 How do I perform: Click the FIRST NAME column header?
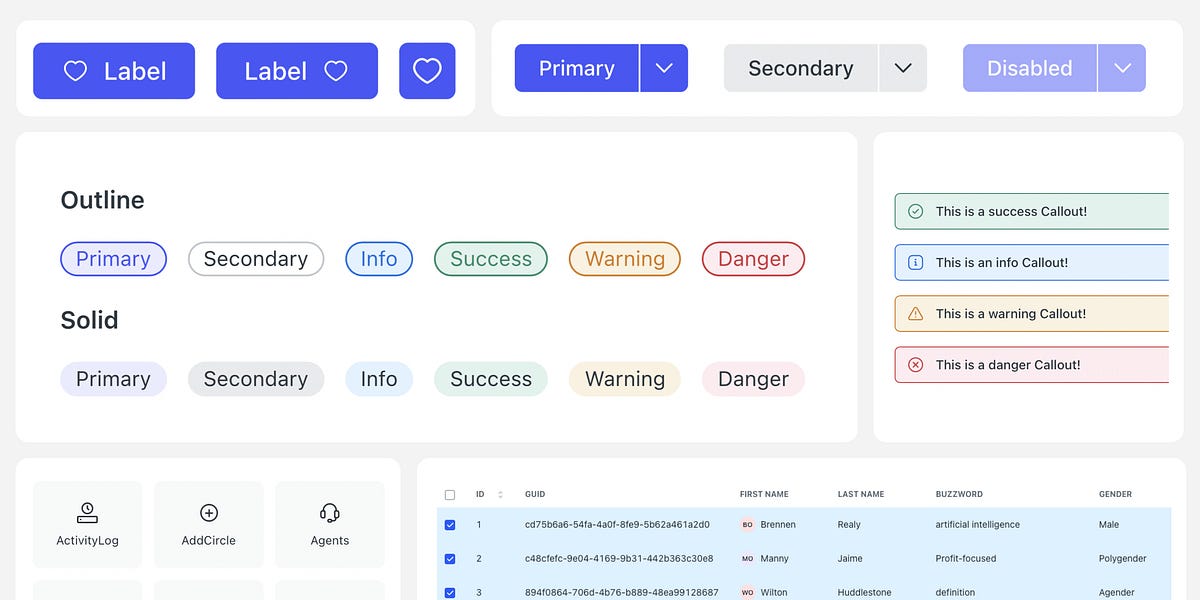[x=764, y=494]
